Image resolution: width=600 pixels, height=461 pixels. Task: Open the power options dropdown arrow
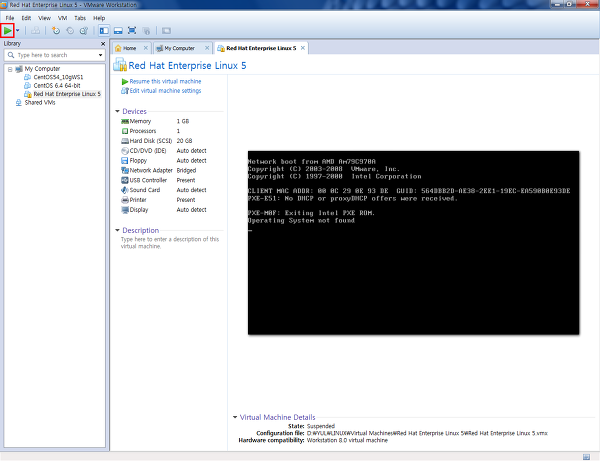[x=18, y=31]
